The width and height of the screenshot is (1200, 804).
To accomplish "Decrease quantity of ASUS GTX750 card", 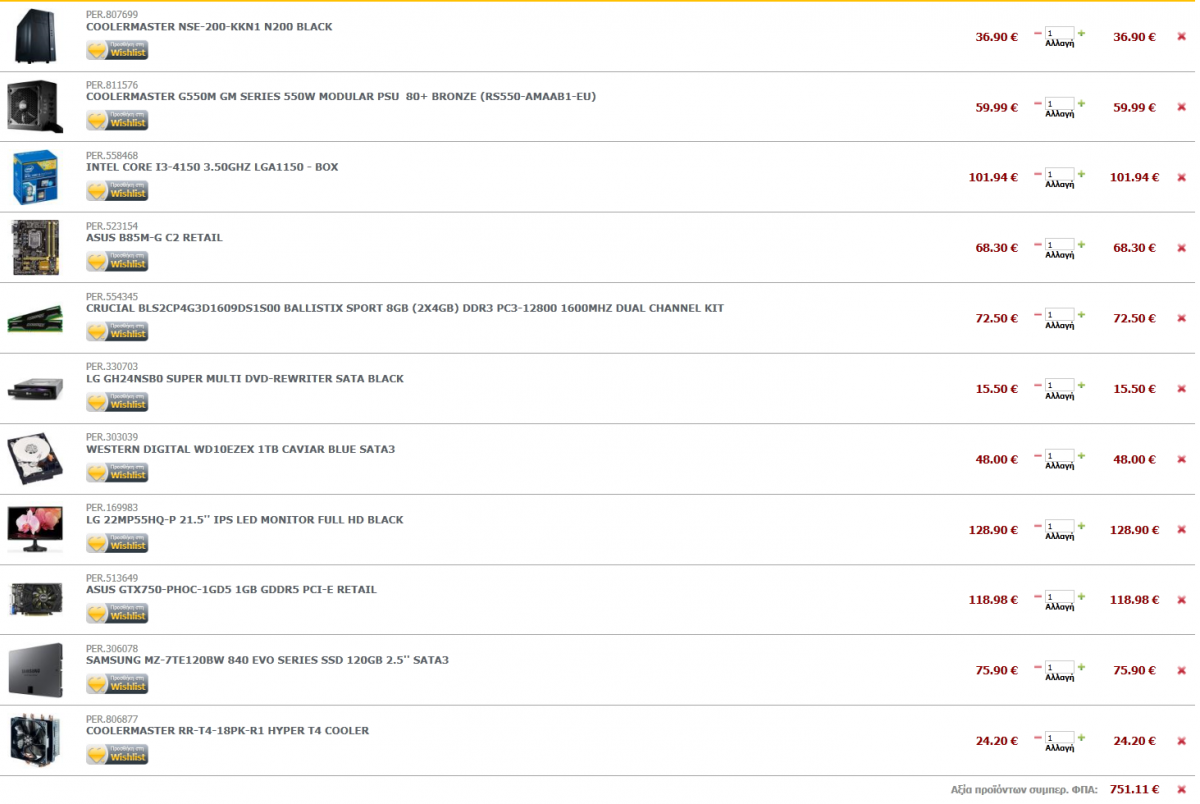I will 1038,596.
